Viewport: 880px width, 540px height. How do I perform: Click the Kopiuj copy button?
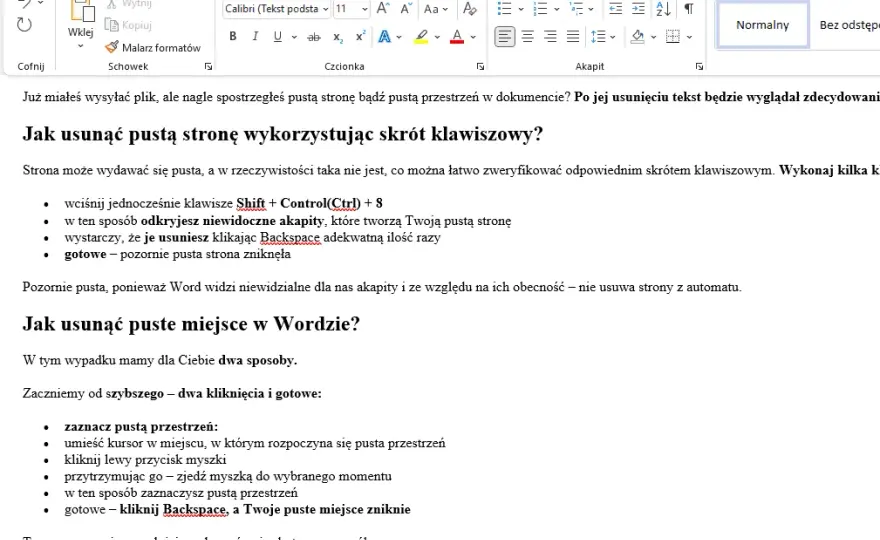coord(129,25)
